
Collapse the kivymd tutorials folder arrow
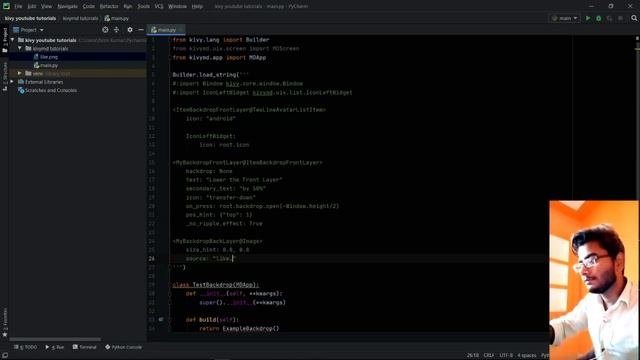(20, 49)
